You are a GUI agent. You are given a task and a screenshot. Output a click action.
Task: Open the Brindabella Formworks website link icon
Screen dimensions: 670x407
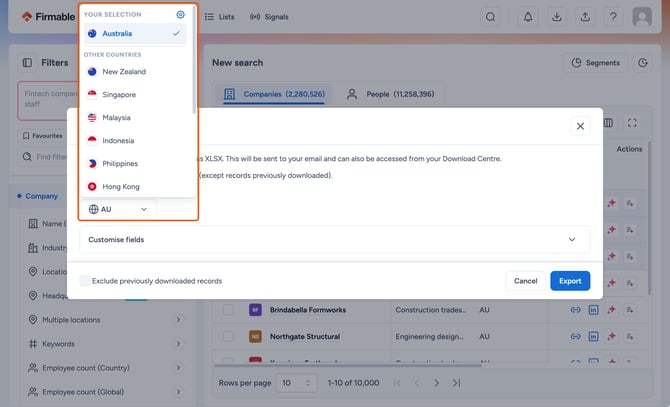[576, 310]
